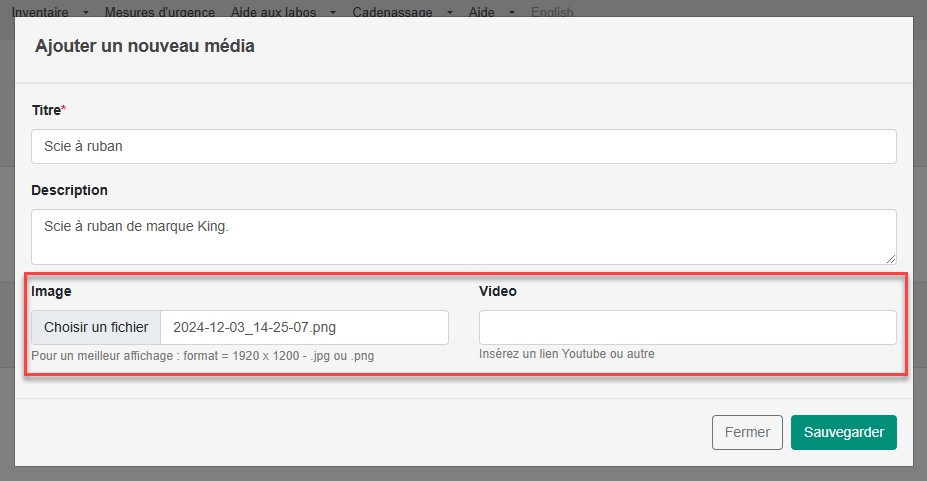This screenshot has width=927, height=481.
Task: Save the media with Sauvegarder
Action: (x=843, y=432)
